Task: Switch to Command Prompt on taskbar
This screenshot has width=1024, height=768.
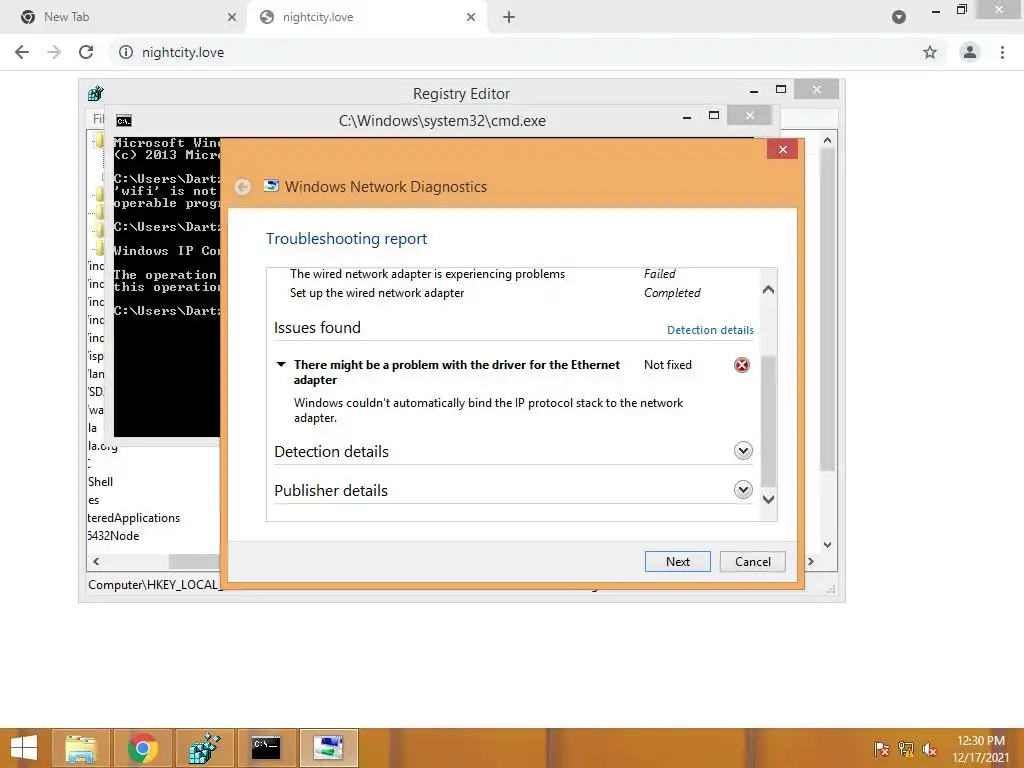Action: click(266, 748)
